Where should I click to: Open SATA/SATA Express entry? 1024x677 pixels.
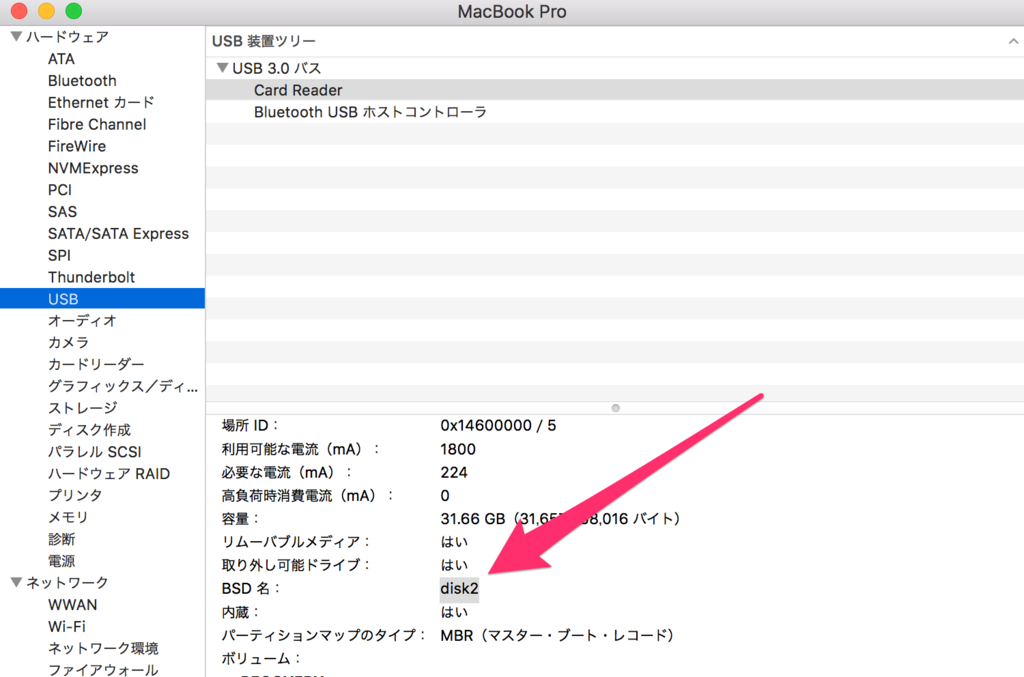(x=118, y=234)
